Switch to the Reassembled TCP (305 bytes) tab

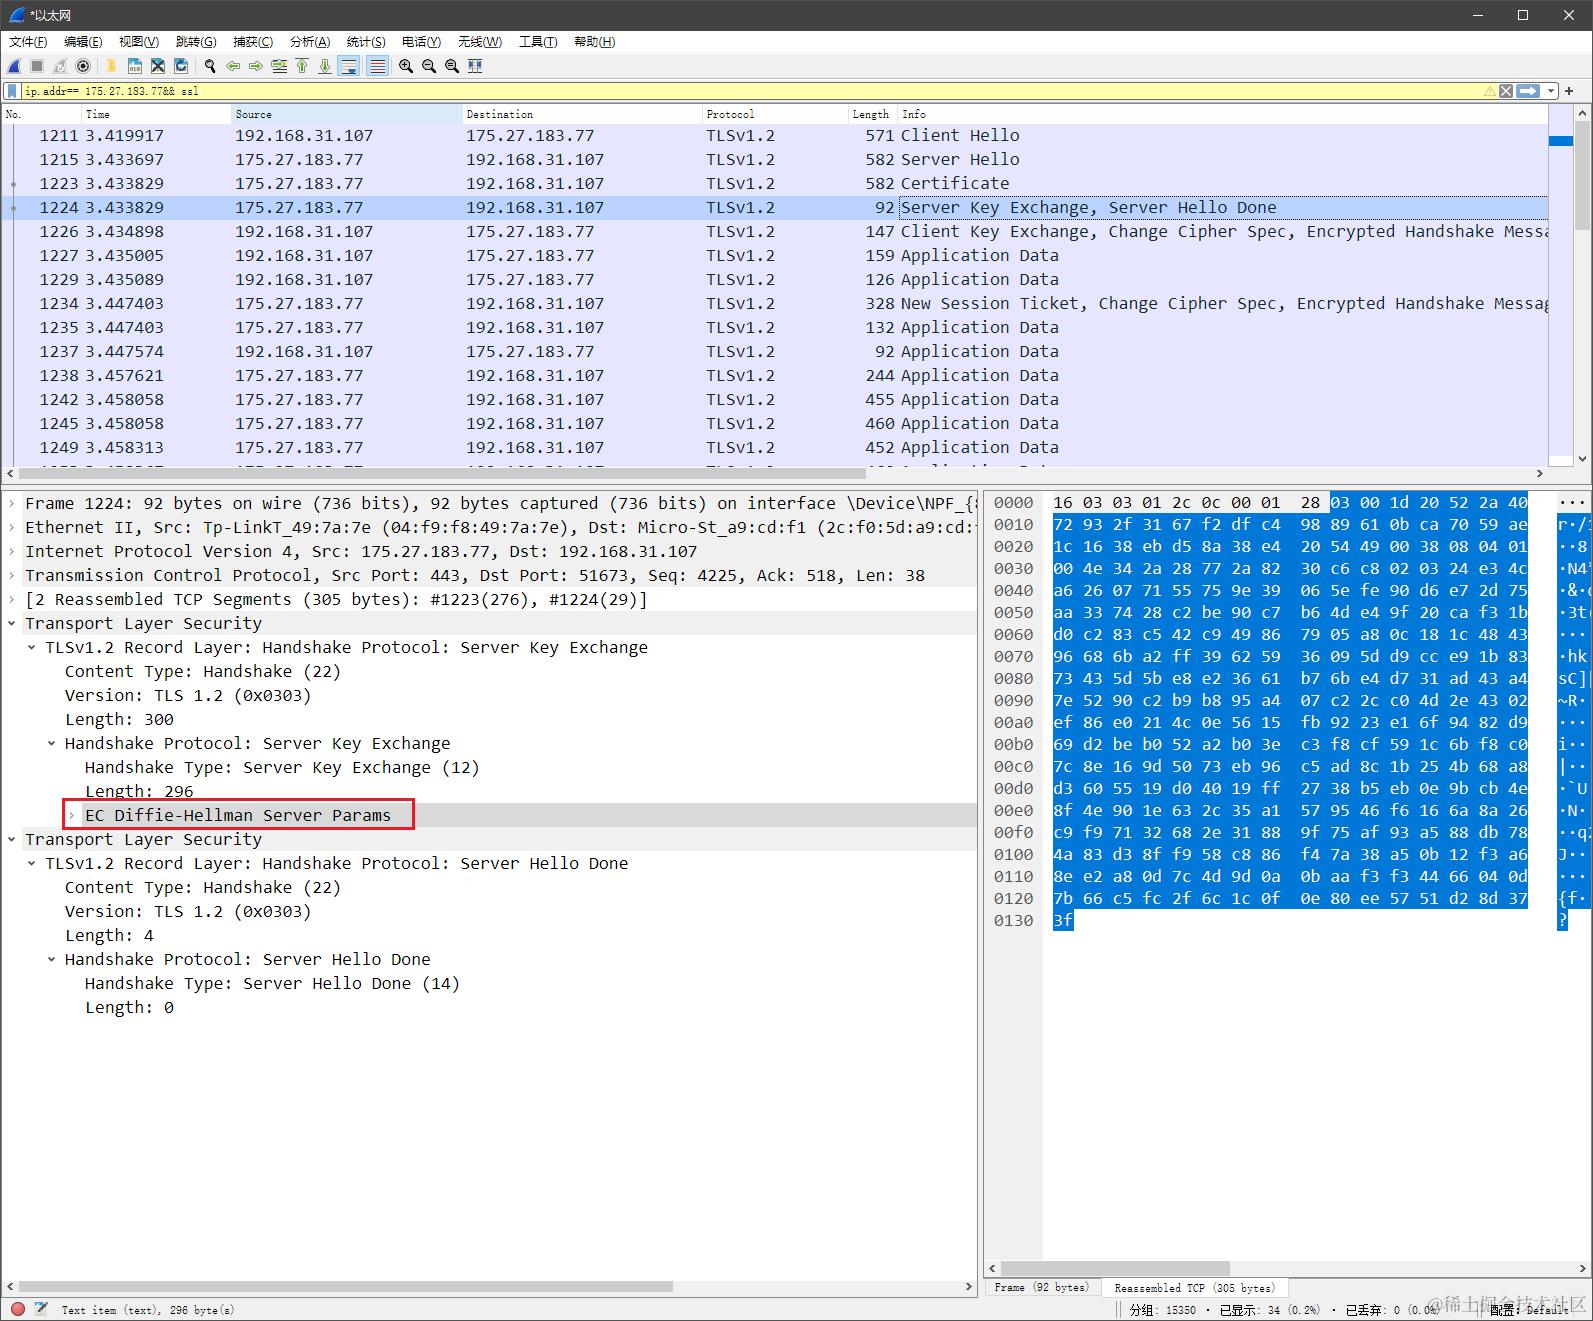1194,1288
